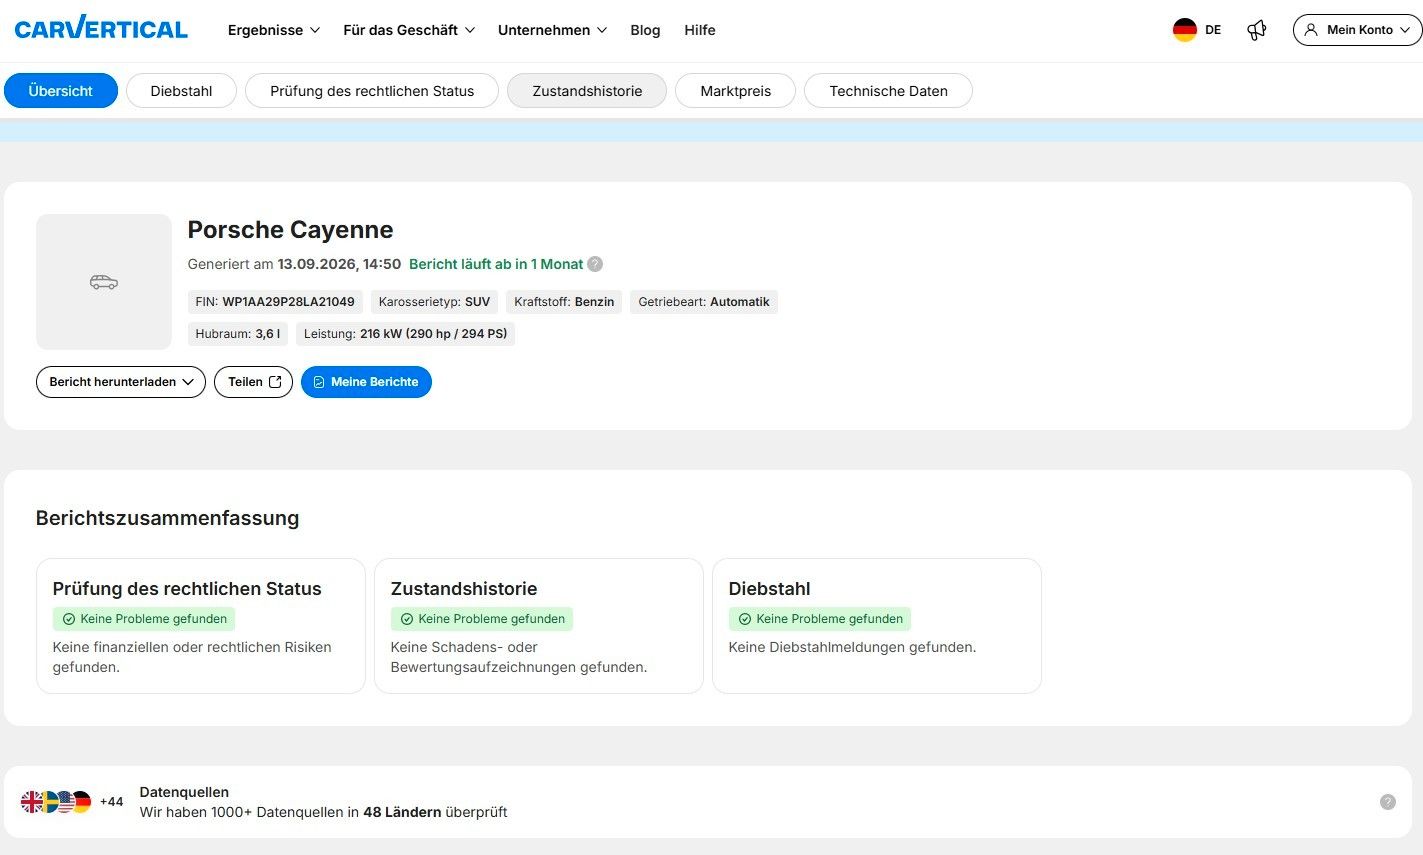
Task: Switch to the Technische Daten tab
Action: (888, 91)
